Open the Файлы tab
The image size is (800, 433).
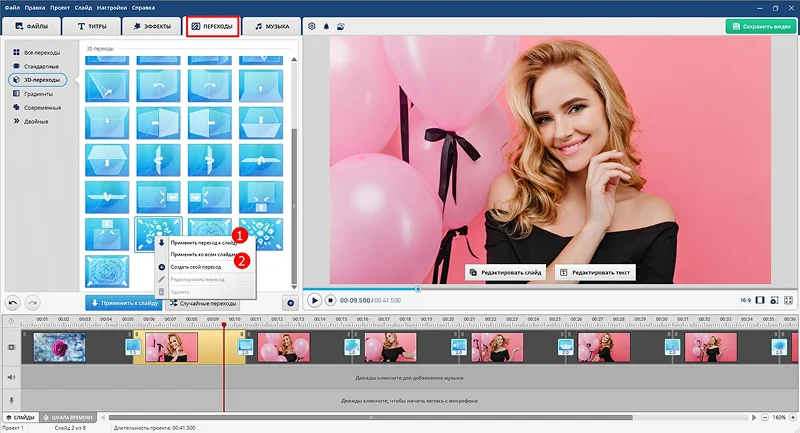pos(31,26)
